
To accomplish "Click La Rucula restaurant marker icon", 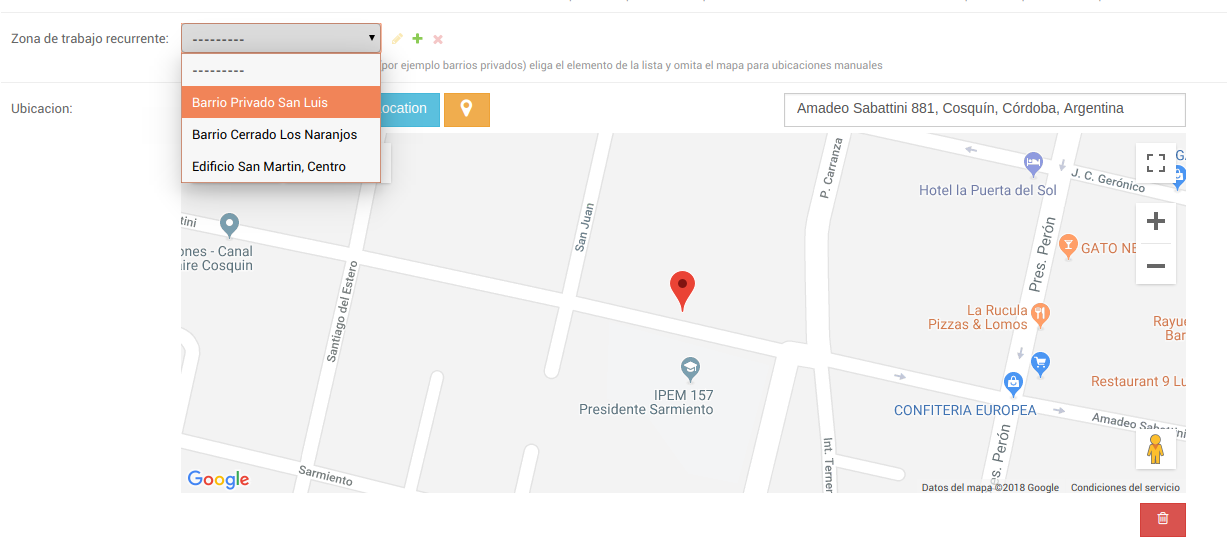I will tap(1041, 315).
